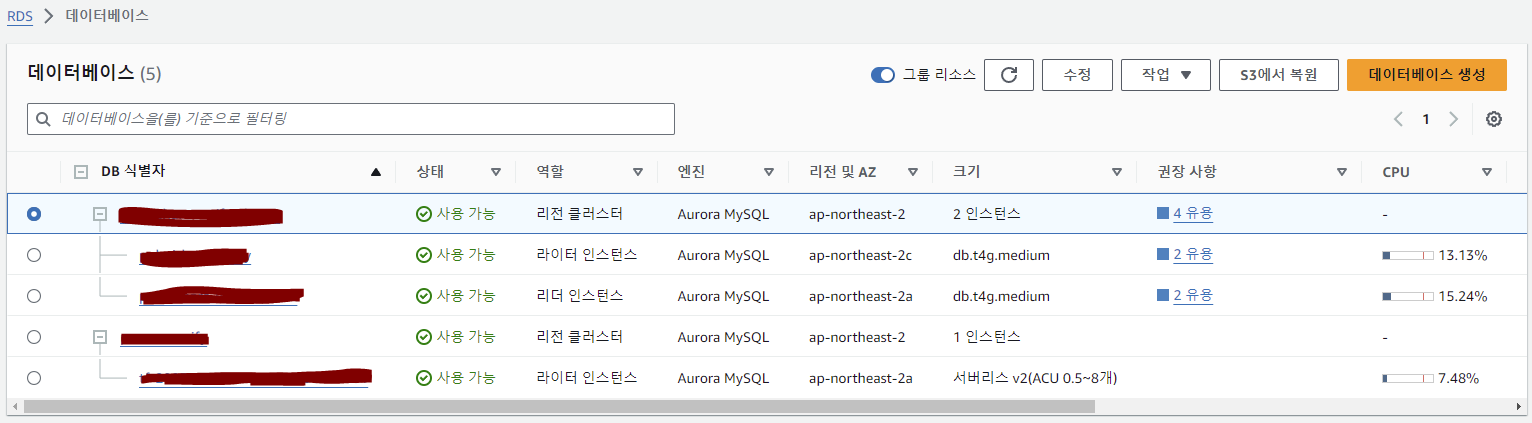This screenshot has height=423, width=1532.
Task: Click 데이터베이스 breadcrumb text
Action: (x=108, y=16)
